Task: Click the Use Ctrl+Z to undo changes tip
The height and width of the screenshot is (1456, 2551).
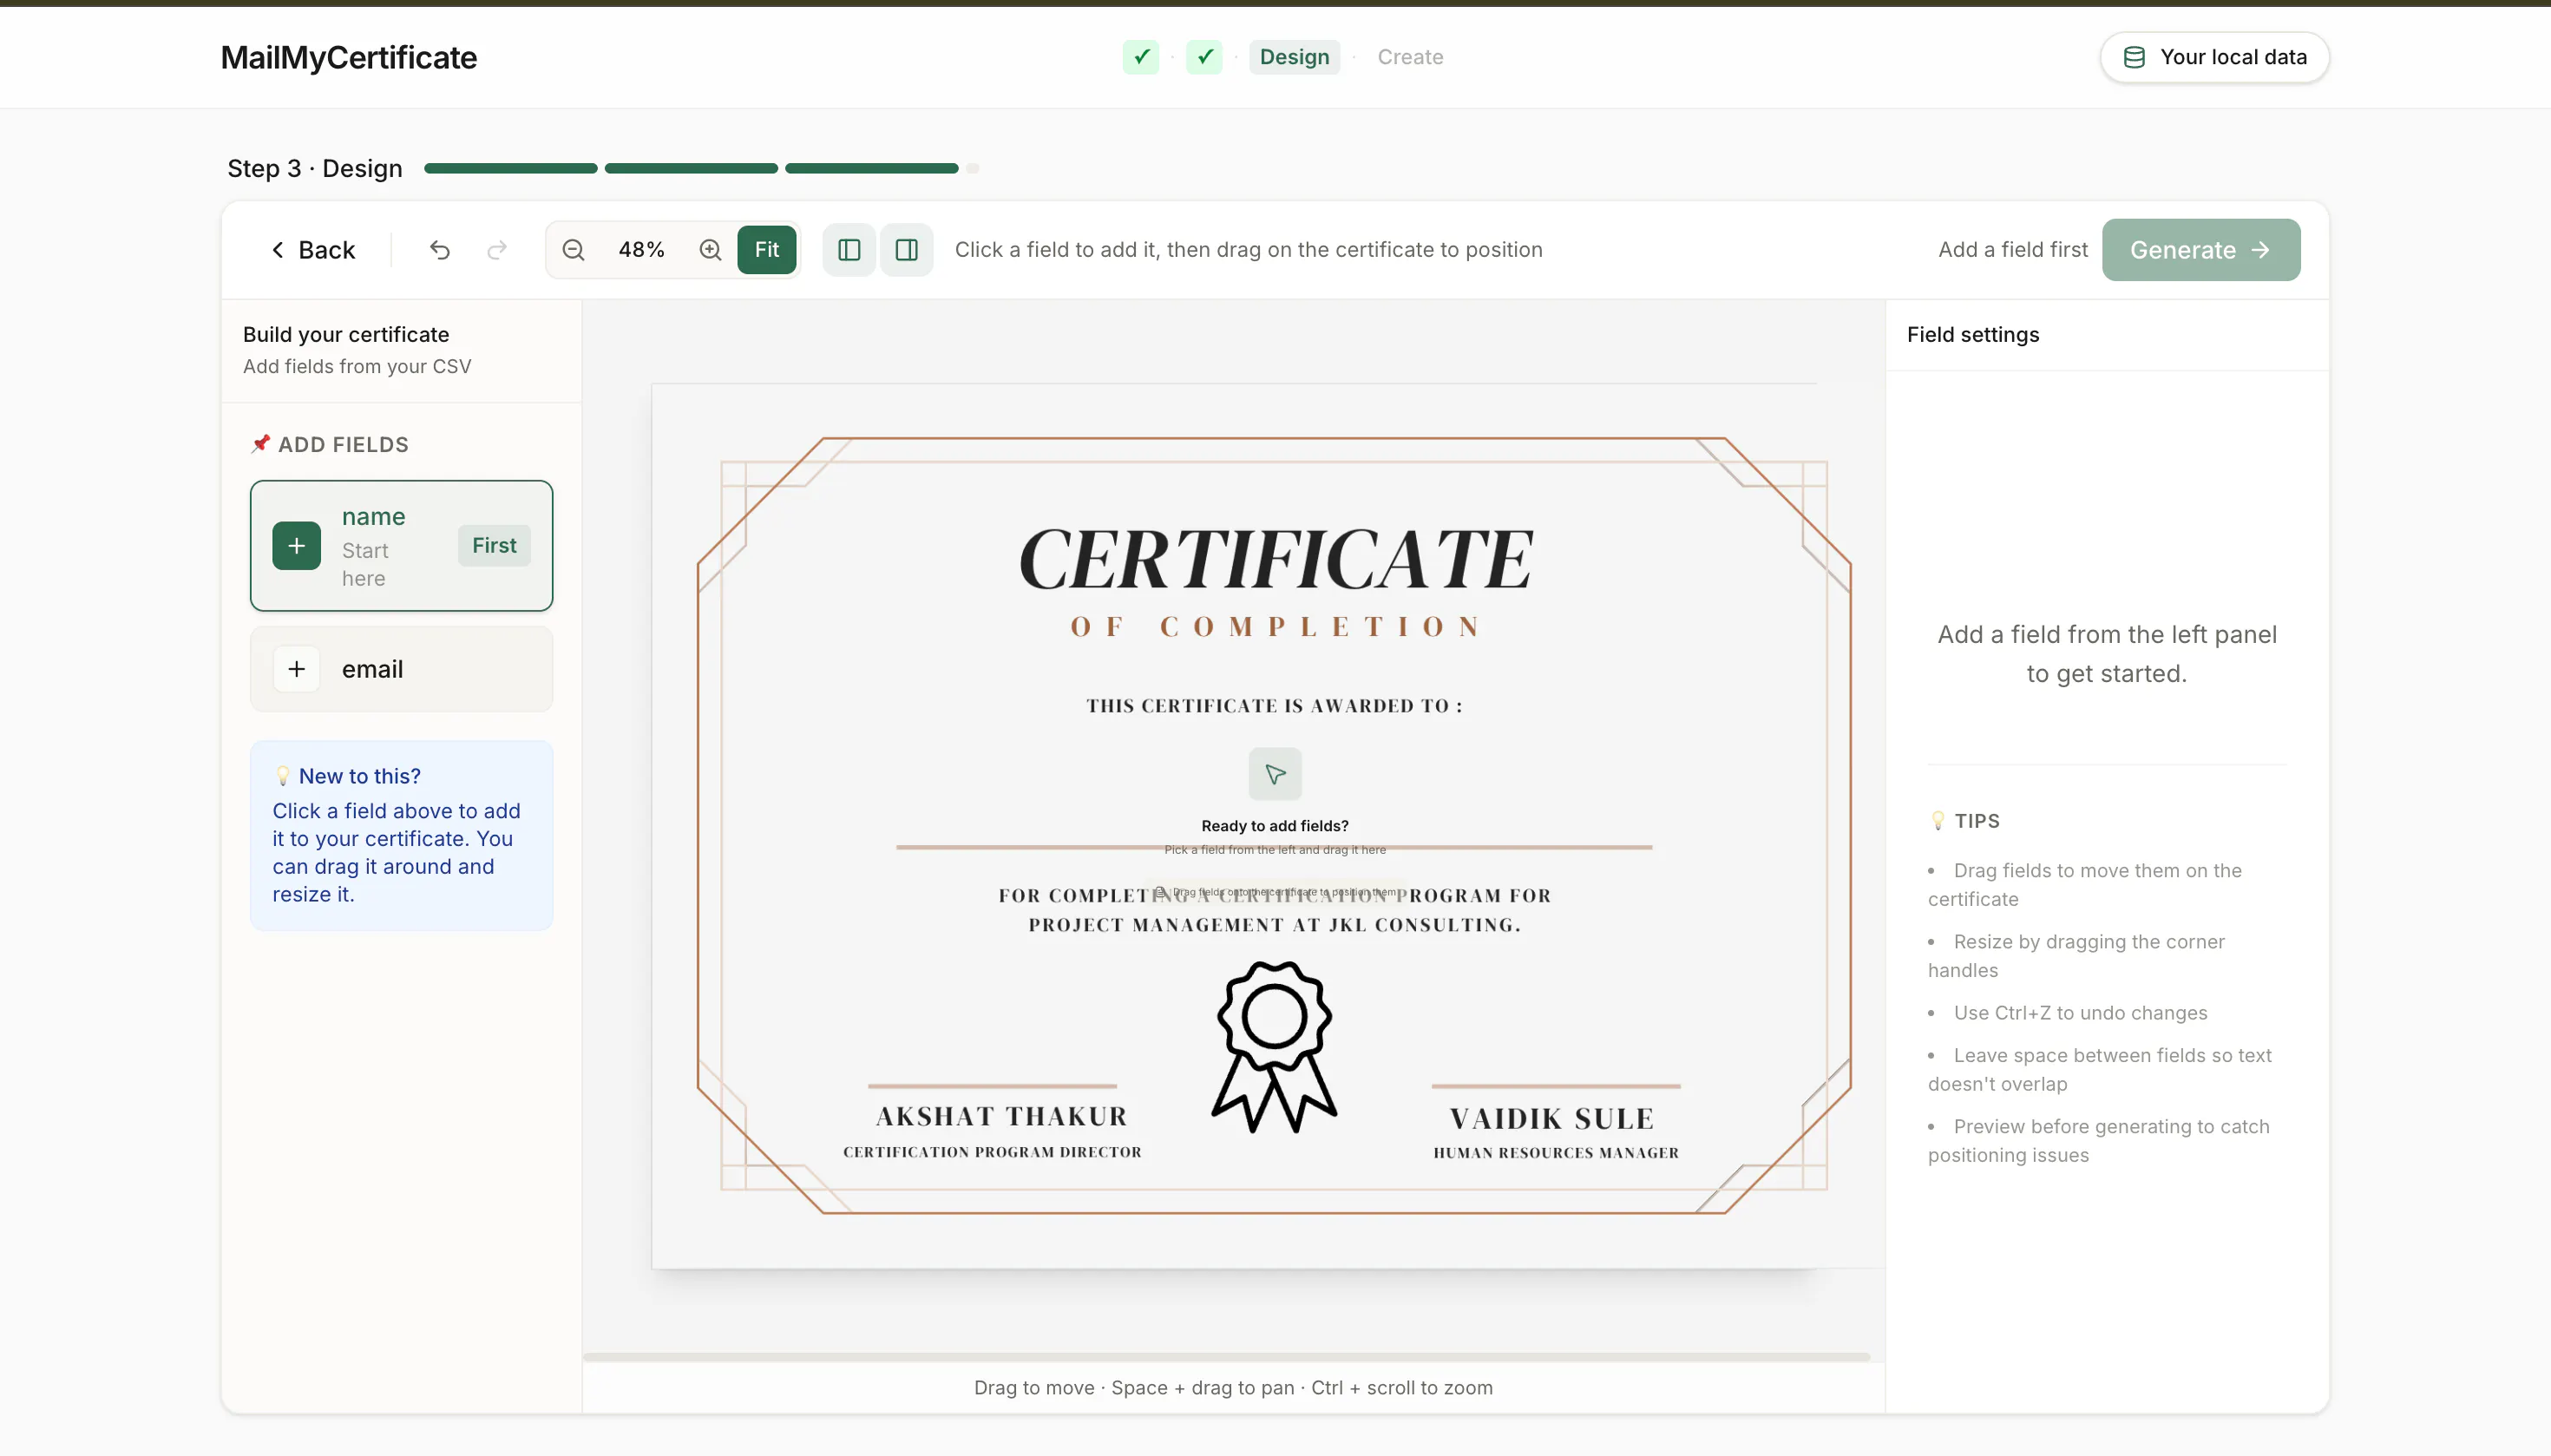Action: [x=2080, y=1013]
